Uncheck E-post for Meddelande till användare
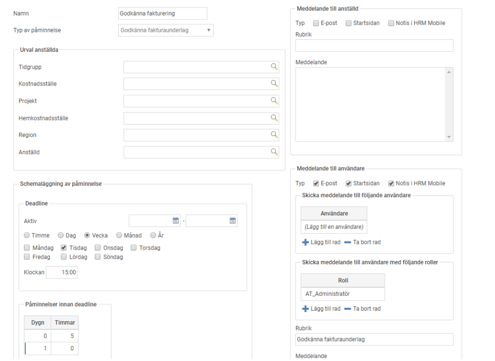Image resolution: width=495 pixels, height=361 pixels. coord(316,183)
